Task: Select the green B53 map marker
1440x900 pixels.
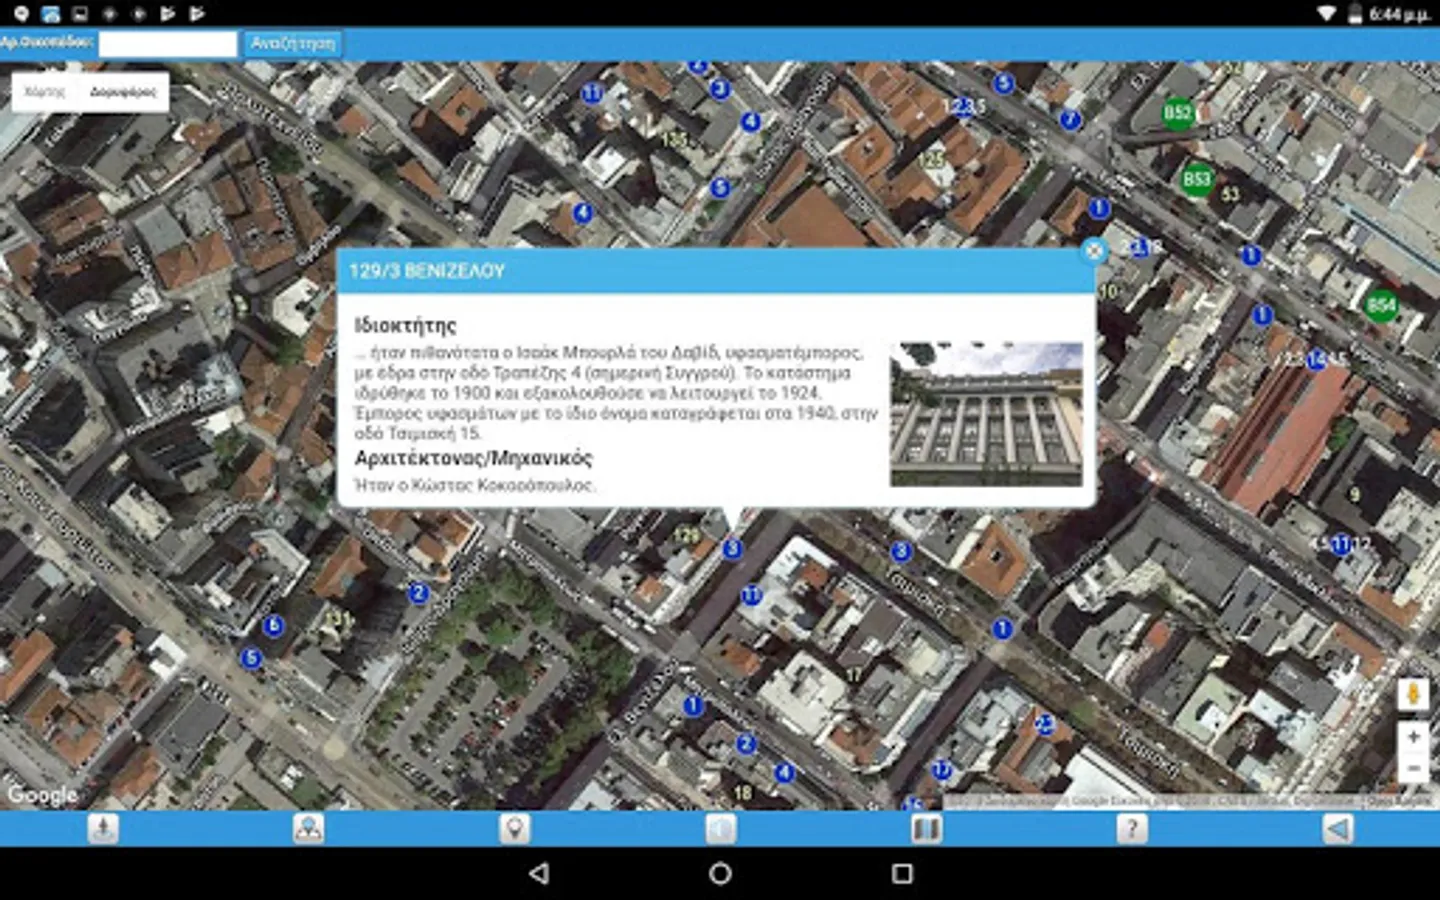Action: pos(1196,180)
